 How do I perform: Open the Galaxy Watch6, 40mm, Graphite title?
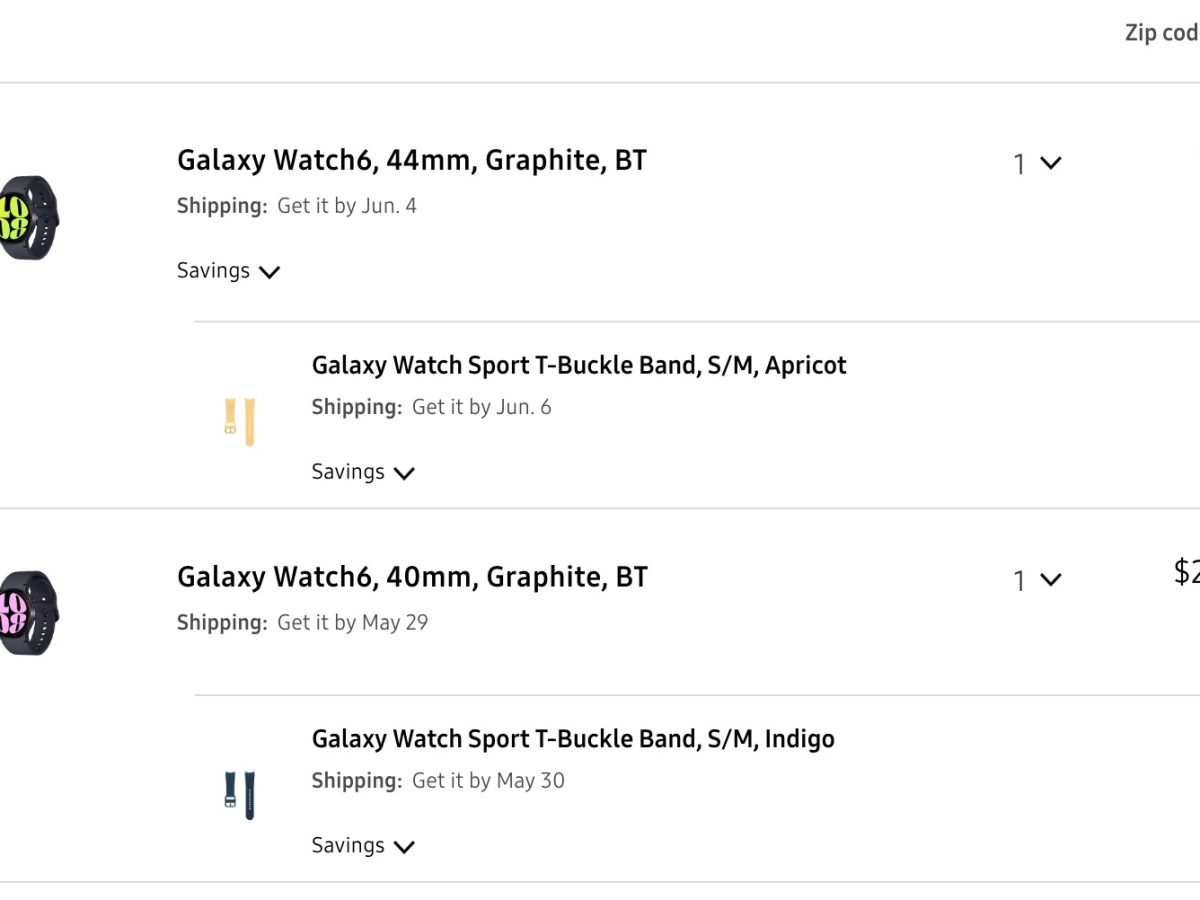[412, 577]
